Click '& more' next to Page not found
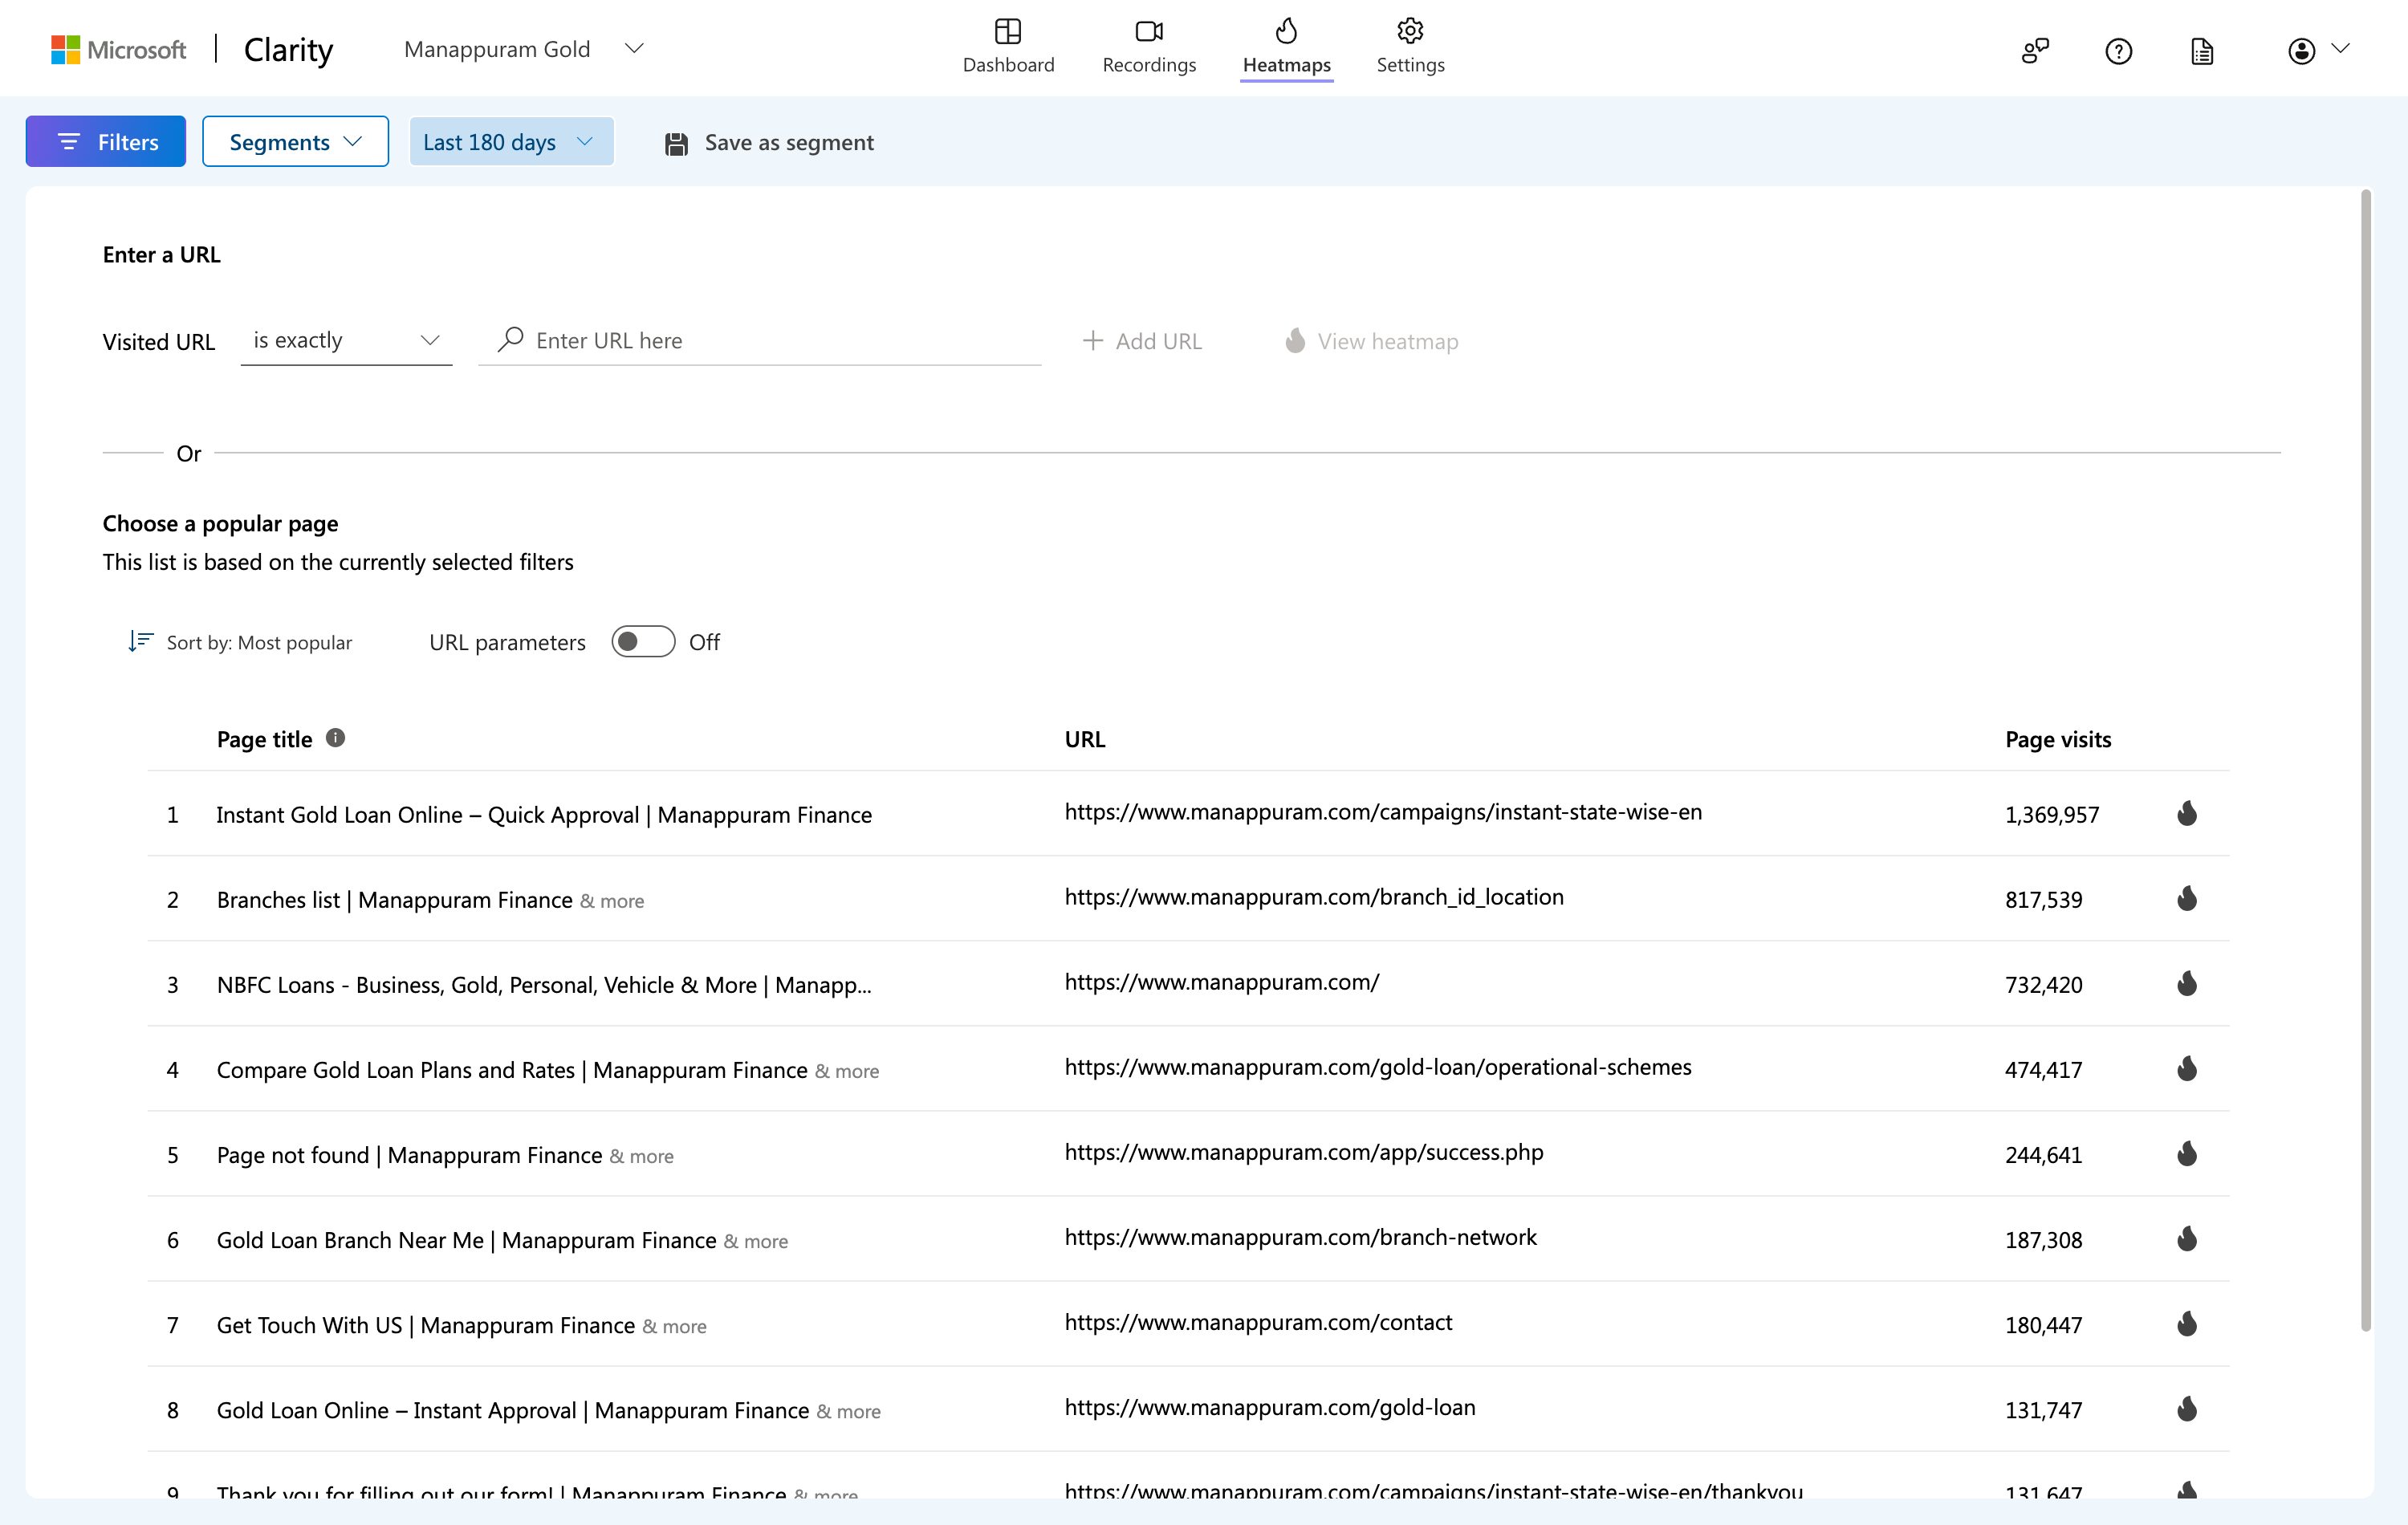Image resolution: width=2408 pixels, height=1525 pixels. click(641, 1156)
